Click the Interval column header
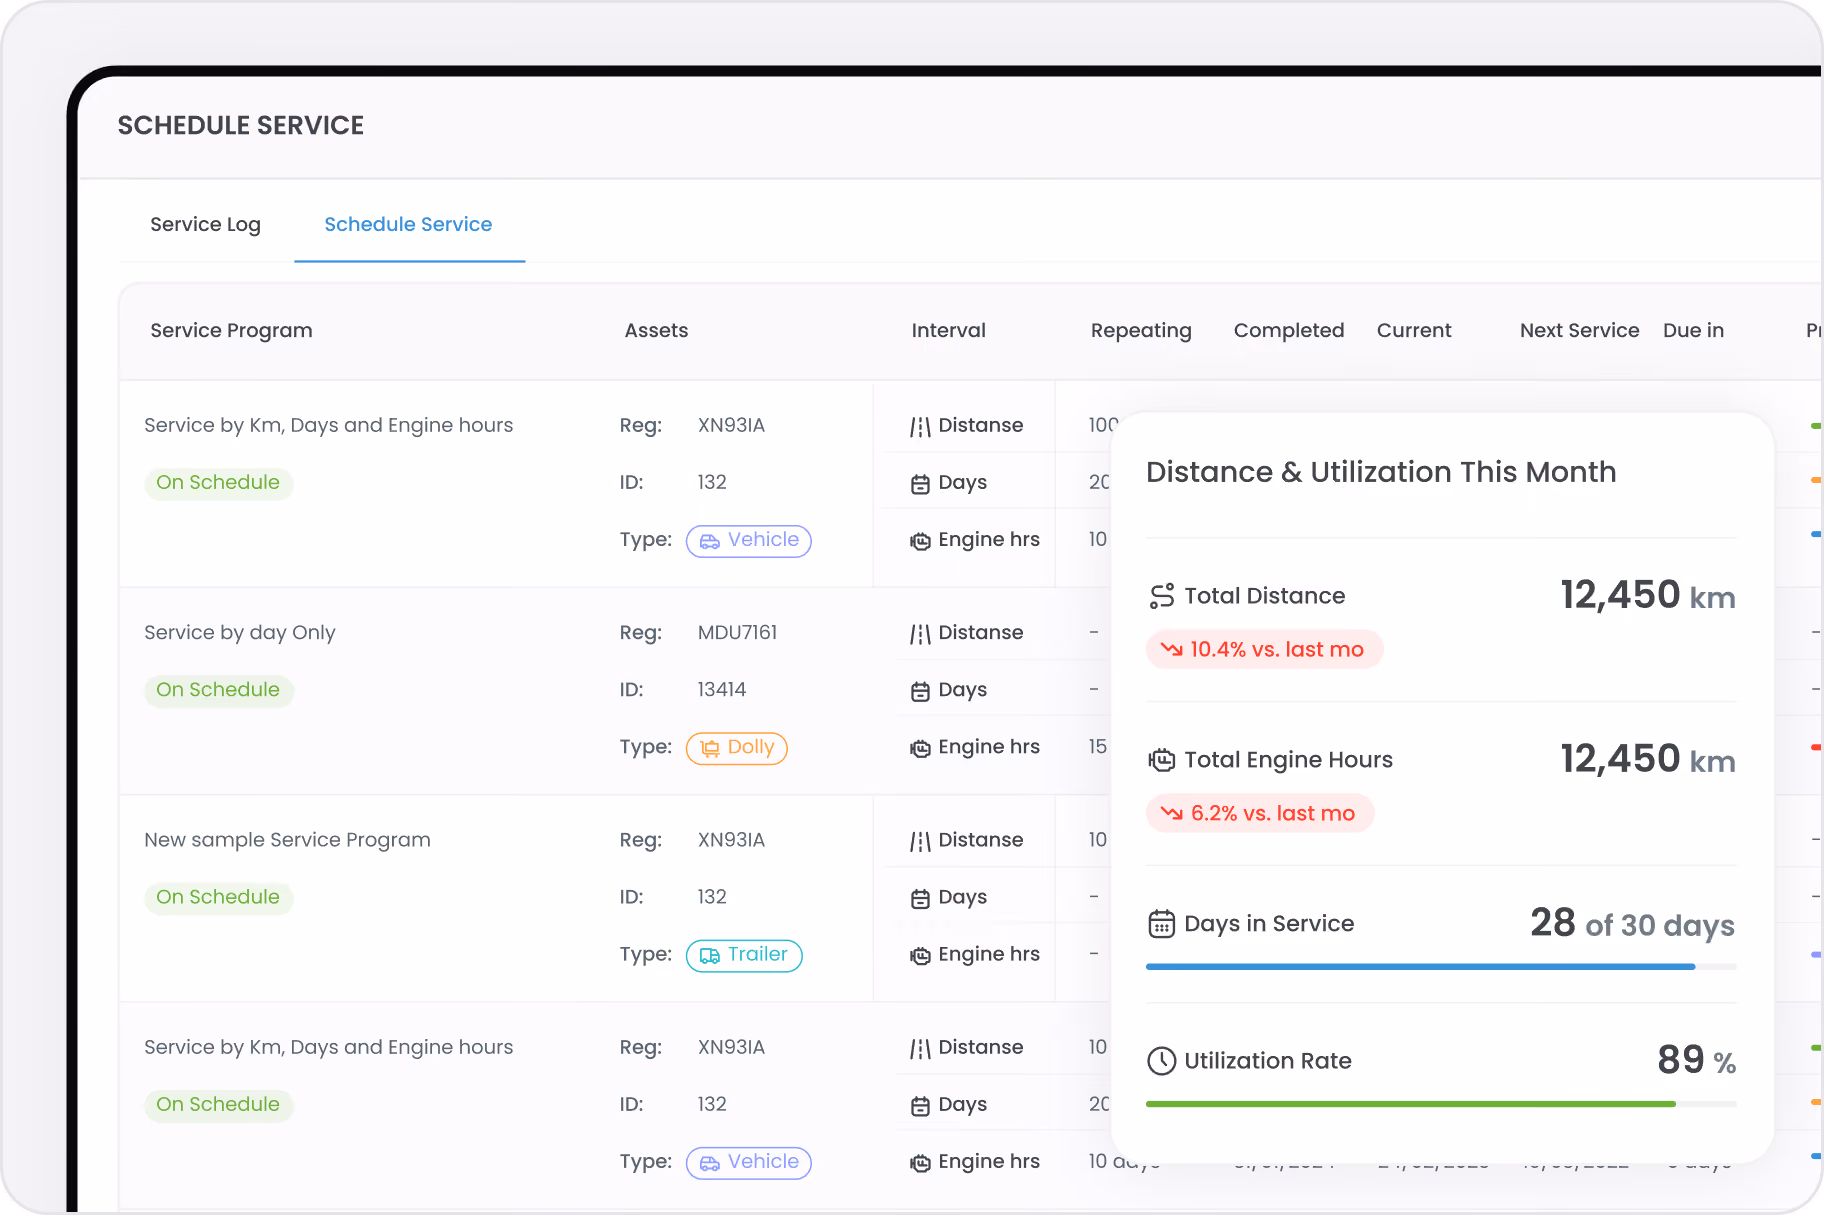This screenshot has height=1215, width=1824. pos(948,330)
